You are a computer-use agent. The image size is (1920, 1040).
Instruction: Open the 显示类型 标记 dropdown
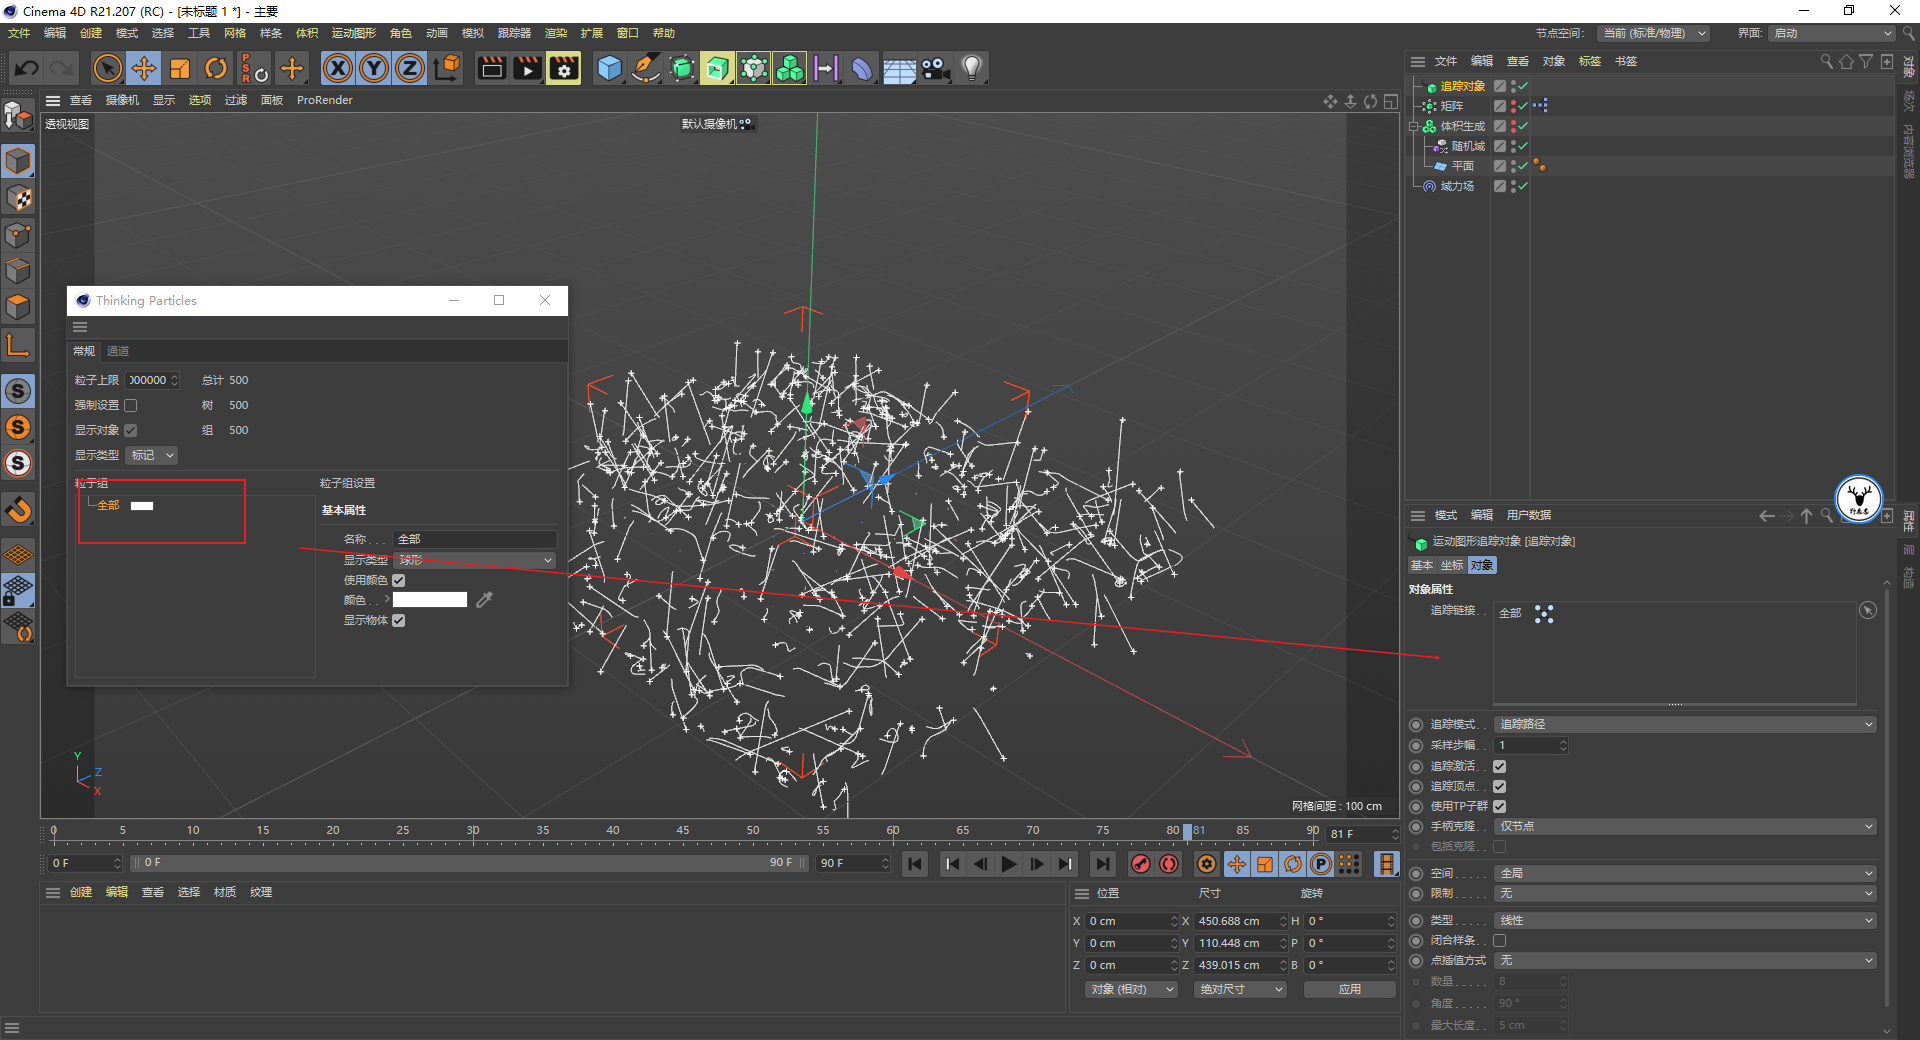pos(153,455)
